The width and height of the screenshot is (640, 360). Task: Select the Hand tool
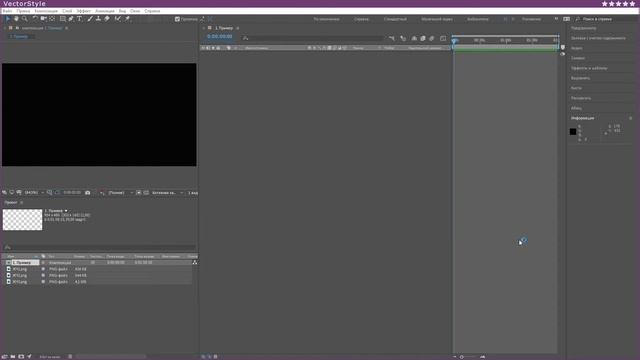pyautogui.click(x=16, y=19)
